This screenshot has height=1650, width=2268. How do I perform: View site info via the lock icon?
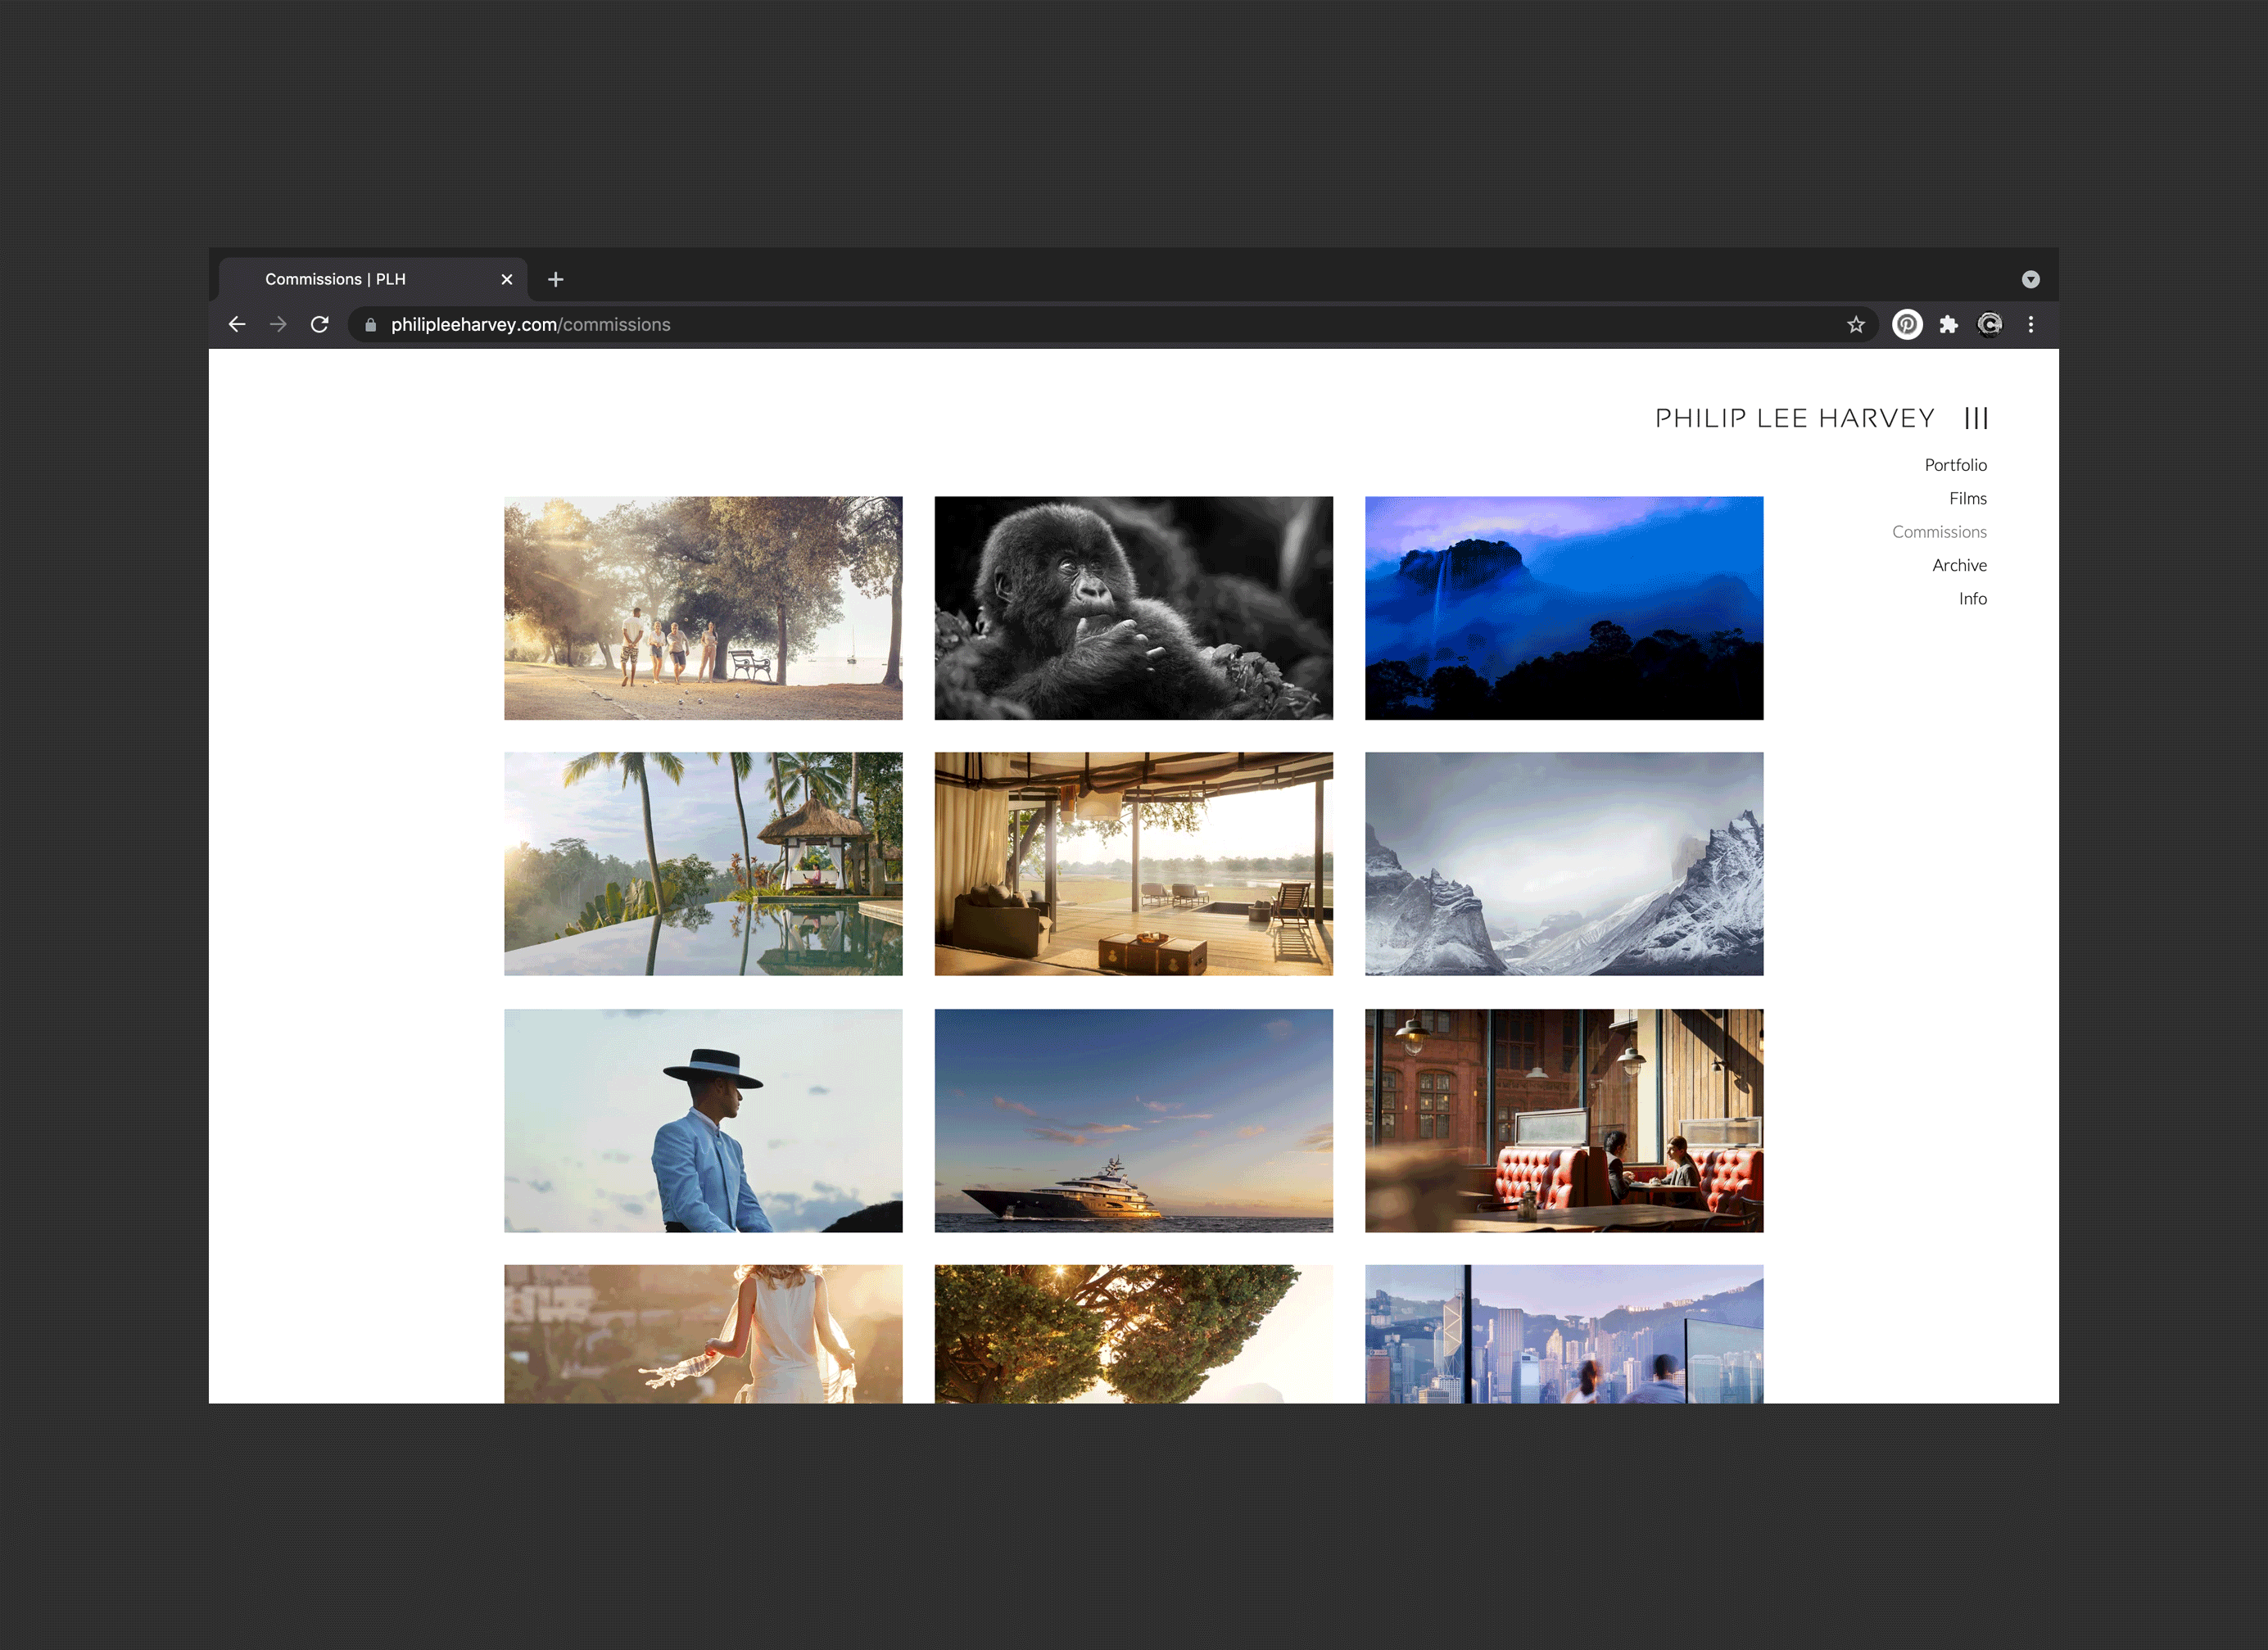click(x=370, y=324)
